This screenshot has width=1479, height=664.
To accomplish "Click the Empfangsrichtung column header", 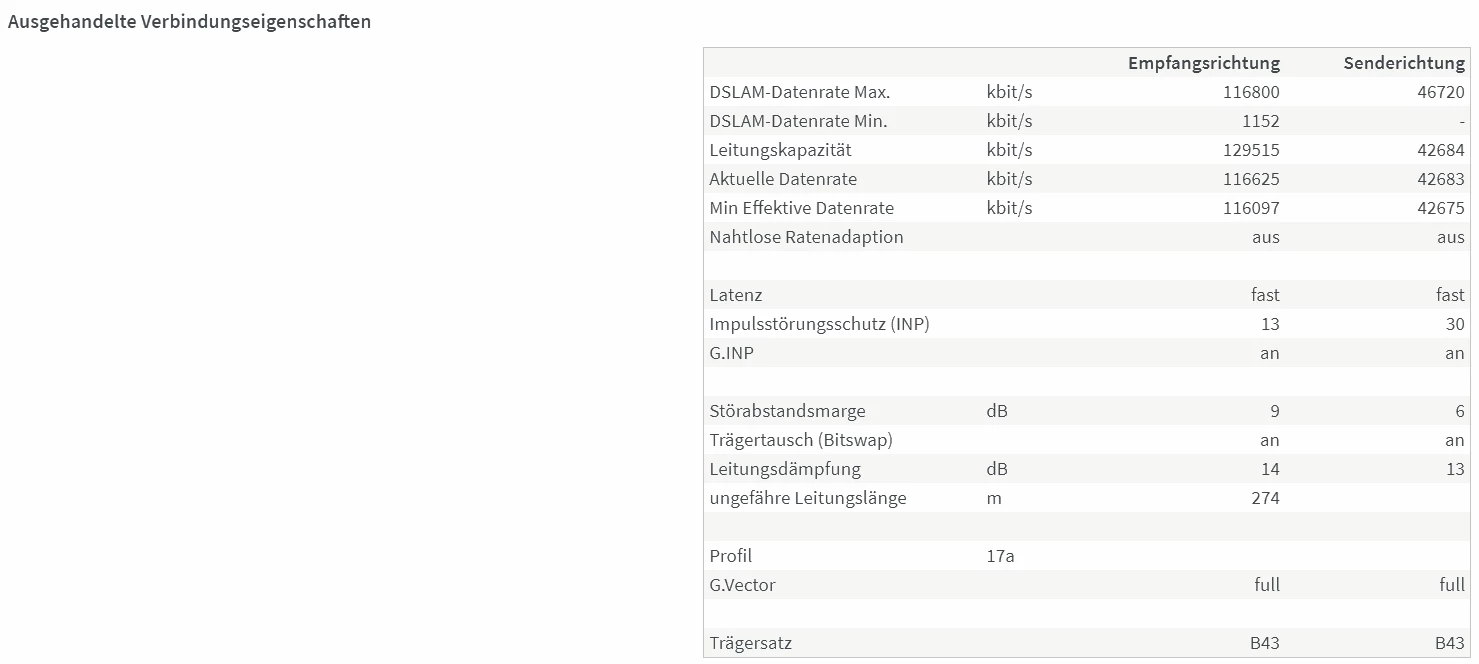I will coord(1203,63).
